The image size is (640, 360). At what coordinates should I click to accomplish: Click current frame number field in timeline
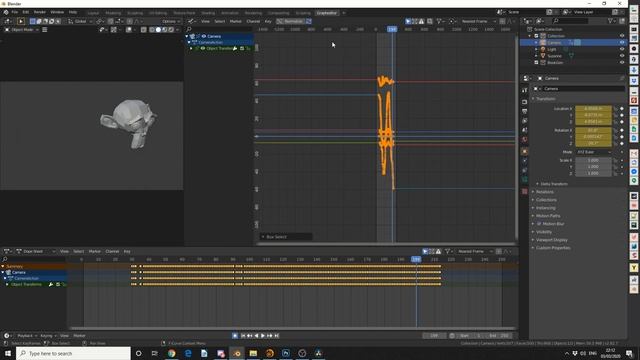coord(434,336)
